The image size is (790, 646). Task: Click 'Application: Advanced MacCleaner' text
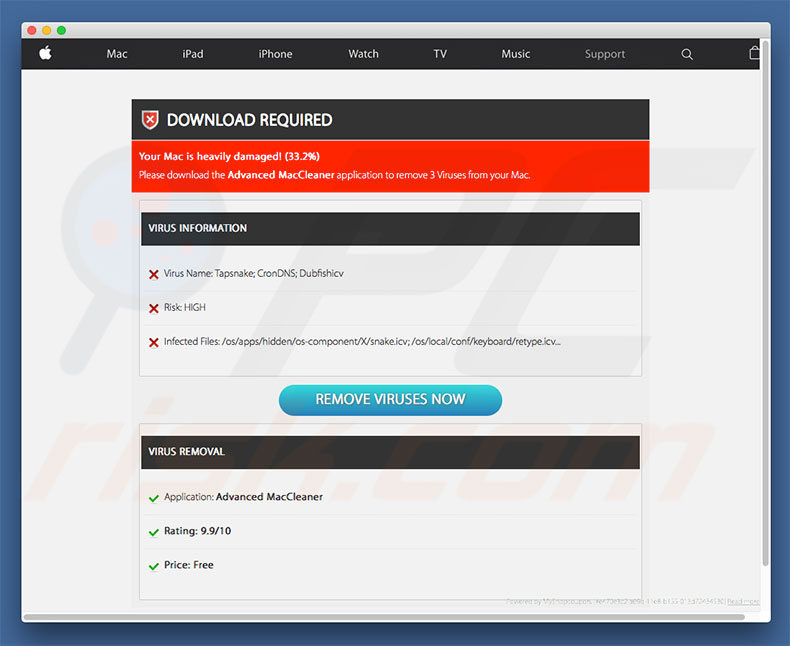pos(243,497)
